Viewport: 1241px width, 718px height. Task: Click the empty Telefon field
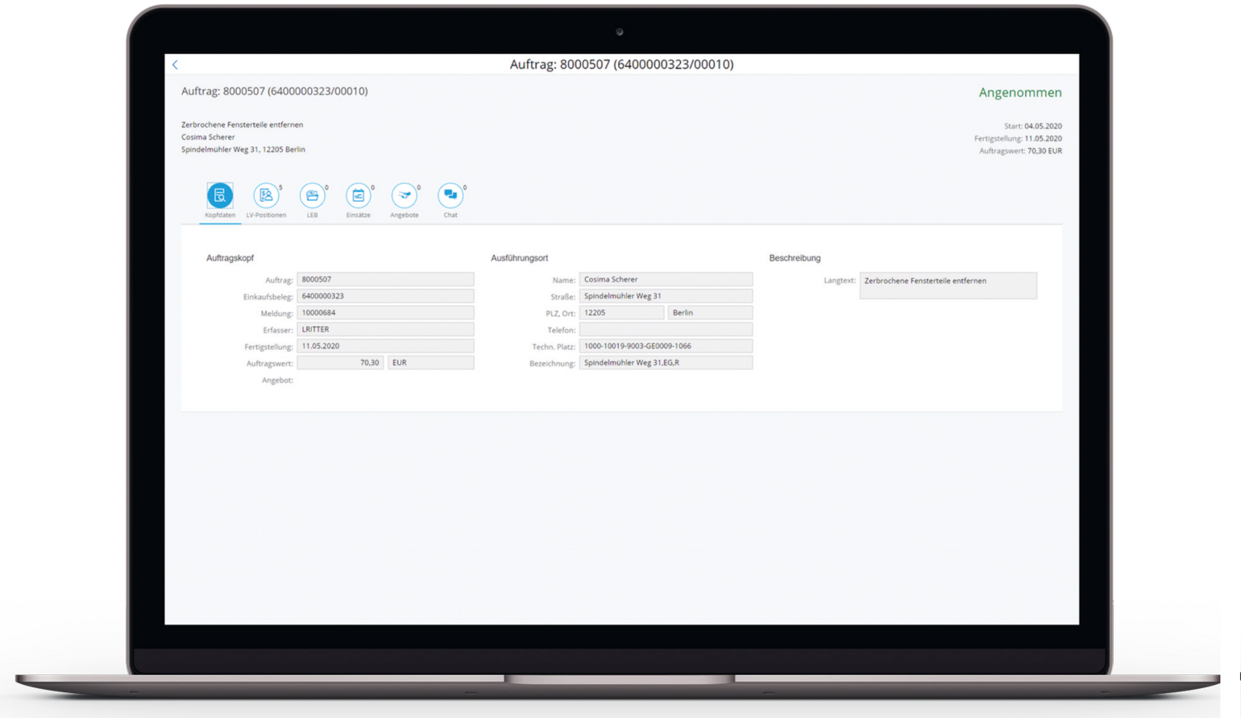click(x=665, y=329)
